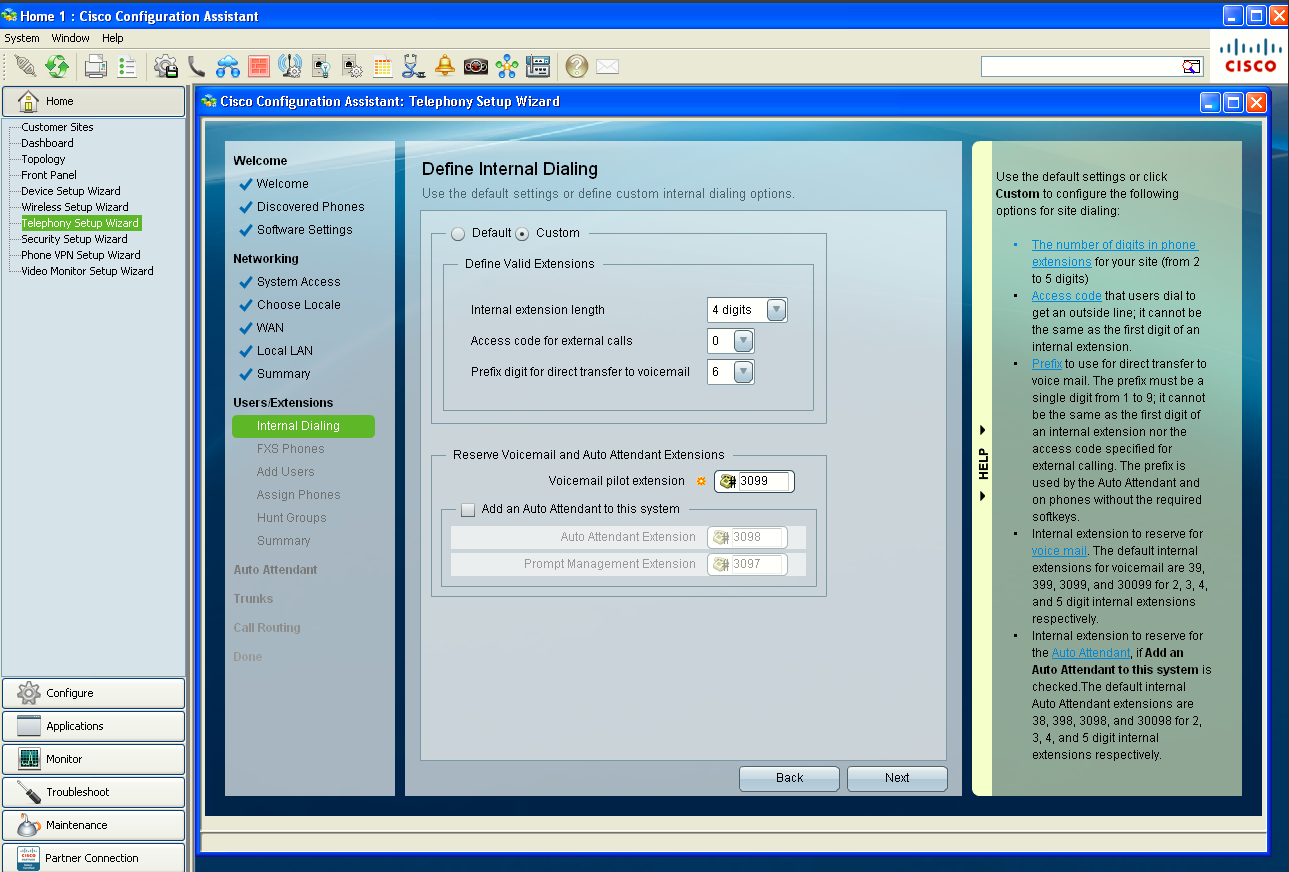Open Phone VPN Setup Wizard tree item

point(81,255)
